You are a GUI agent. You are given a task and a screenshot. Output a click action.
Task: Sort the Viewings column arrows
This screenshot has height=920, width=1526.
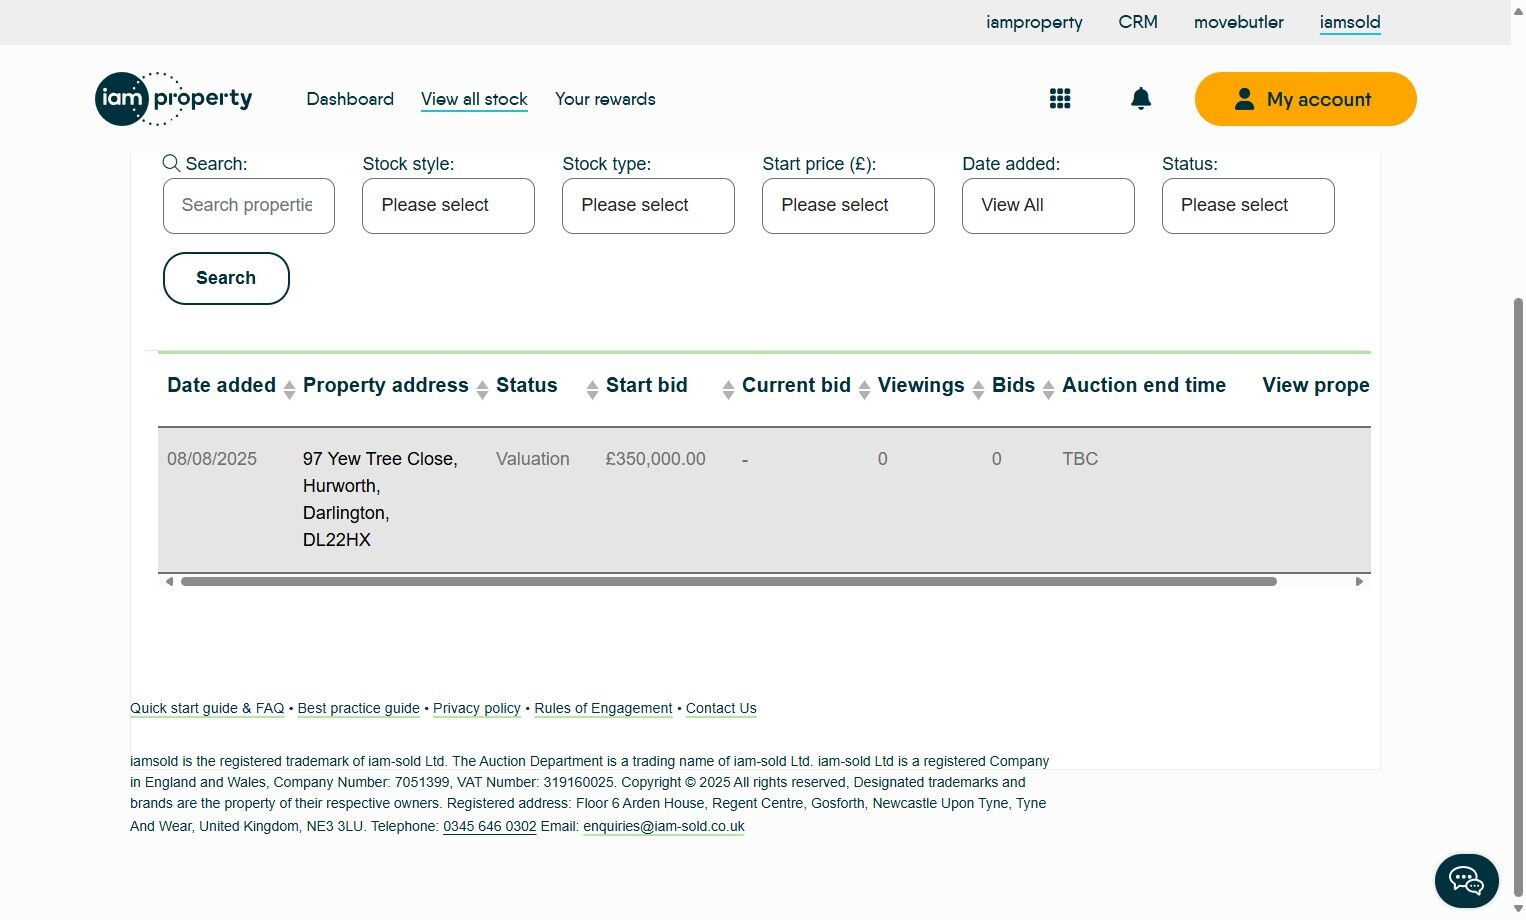pyautogui.click(x=978, y=389)
